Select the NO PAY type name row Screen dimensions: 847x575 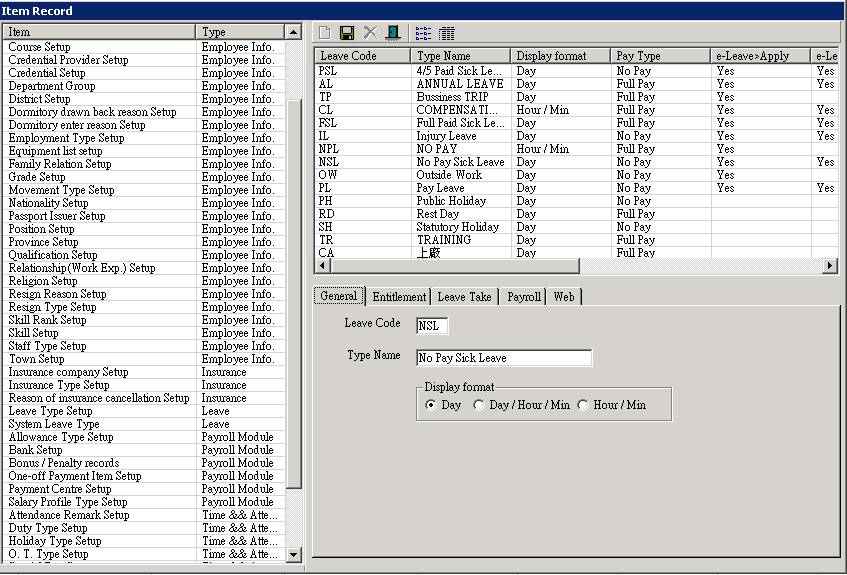[x=576, y=149]
